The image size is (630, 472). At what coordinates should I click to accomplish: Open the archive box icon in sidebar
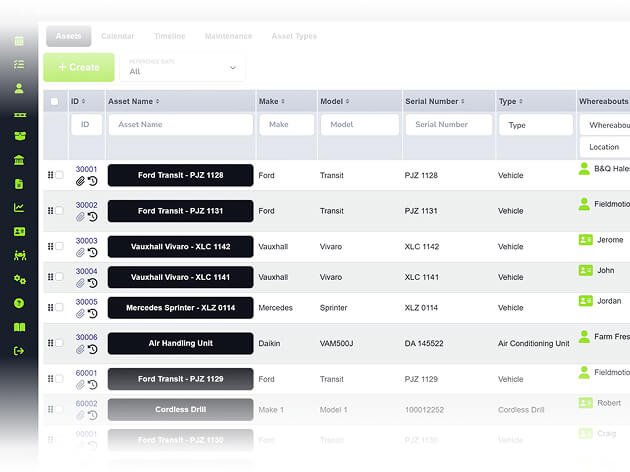coord(20,136)
